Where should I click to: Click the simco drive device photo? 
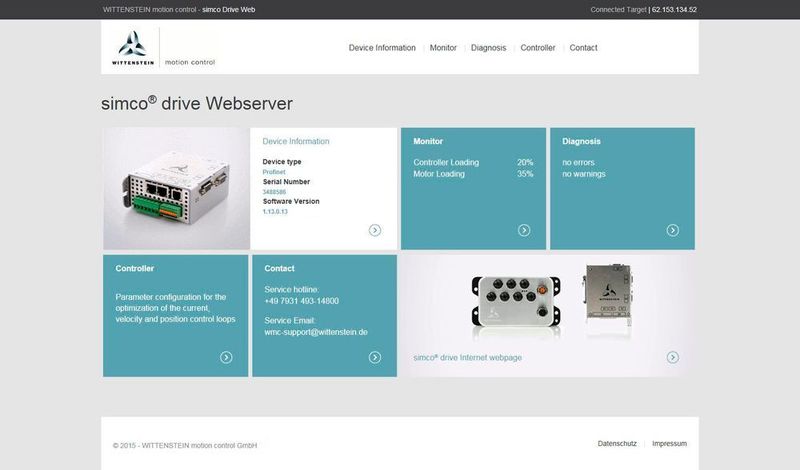pos(177,188)
